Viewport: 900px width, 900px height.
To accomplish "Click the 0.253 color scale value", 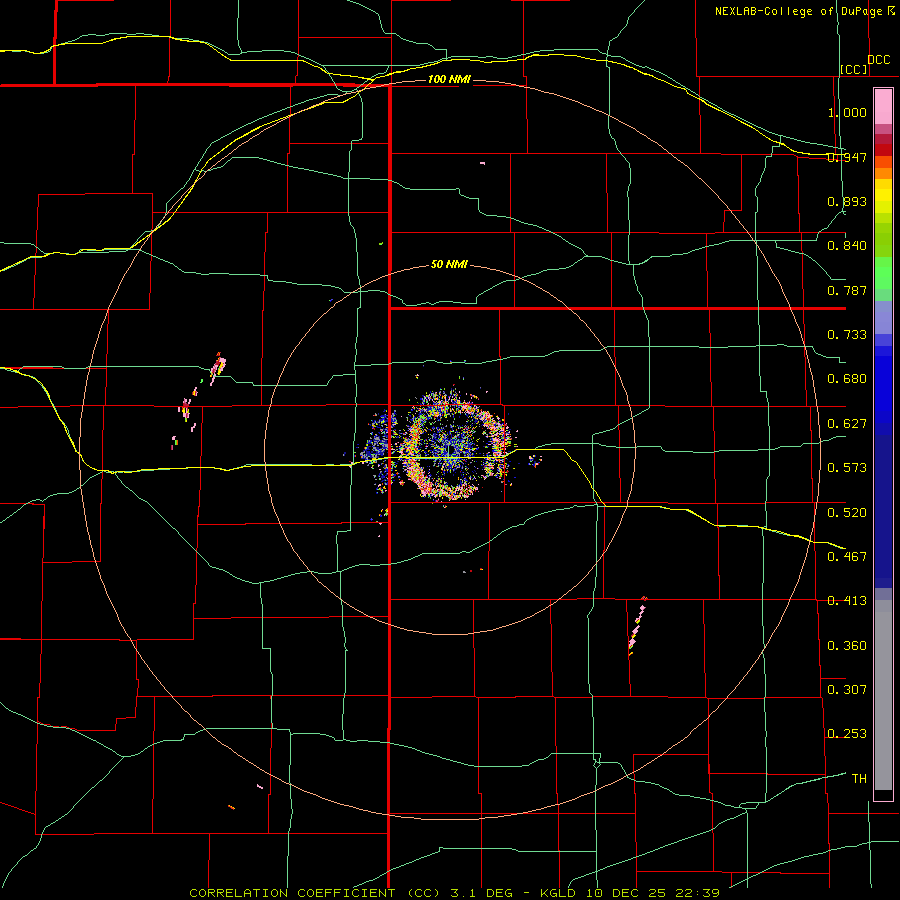I will (x=847, y=734).
